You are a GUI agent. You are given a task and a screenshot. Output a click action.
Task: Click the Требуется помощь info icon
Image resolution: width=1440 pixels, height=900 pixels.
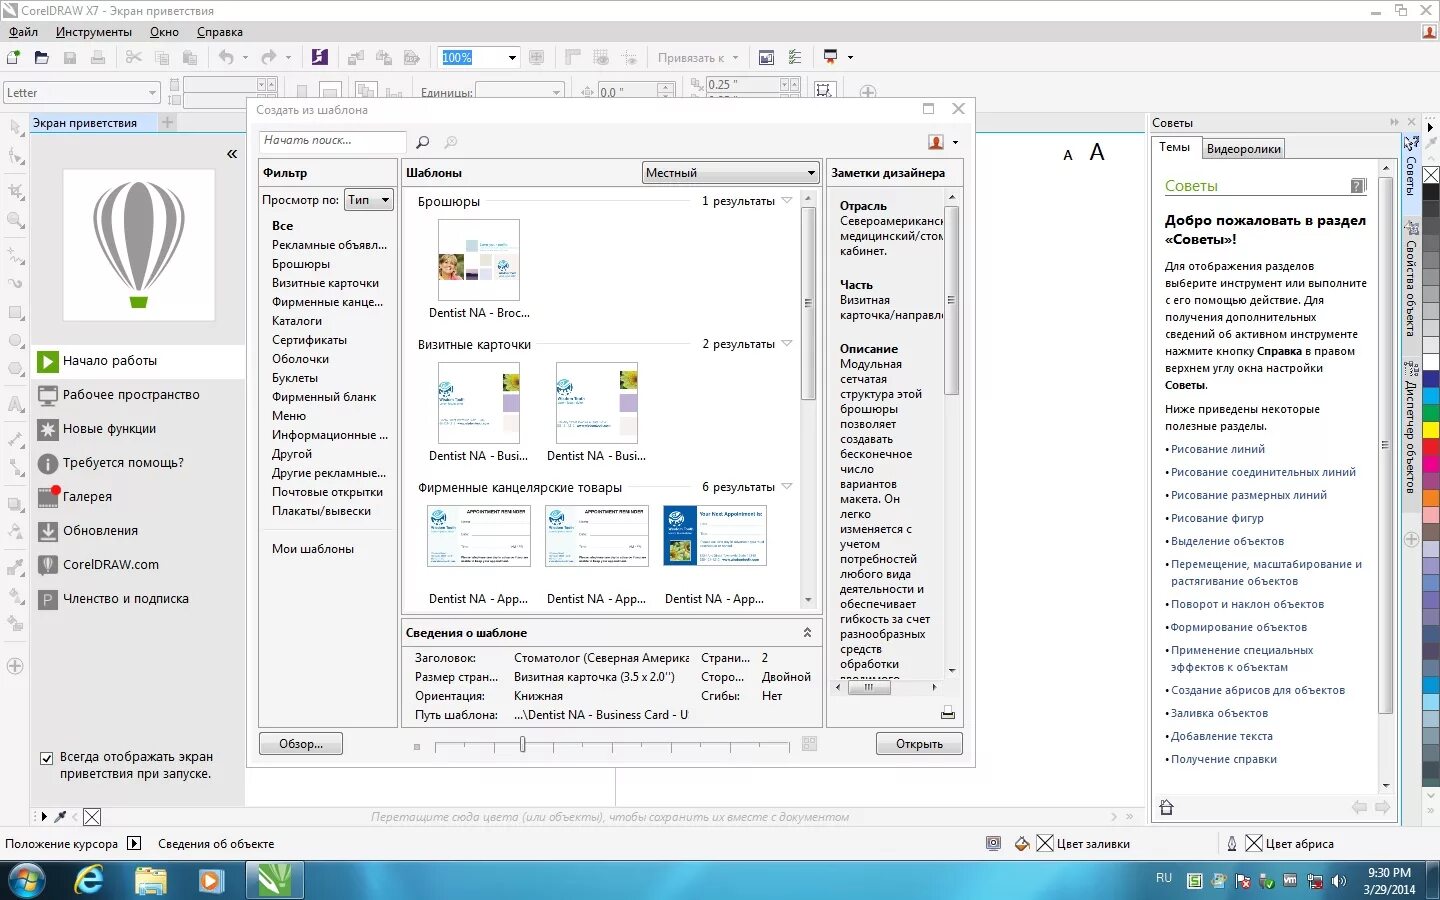[48, 463]
